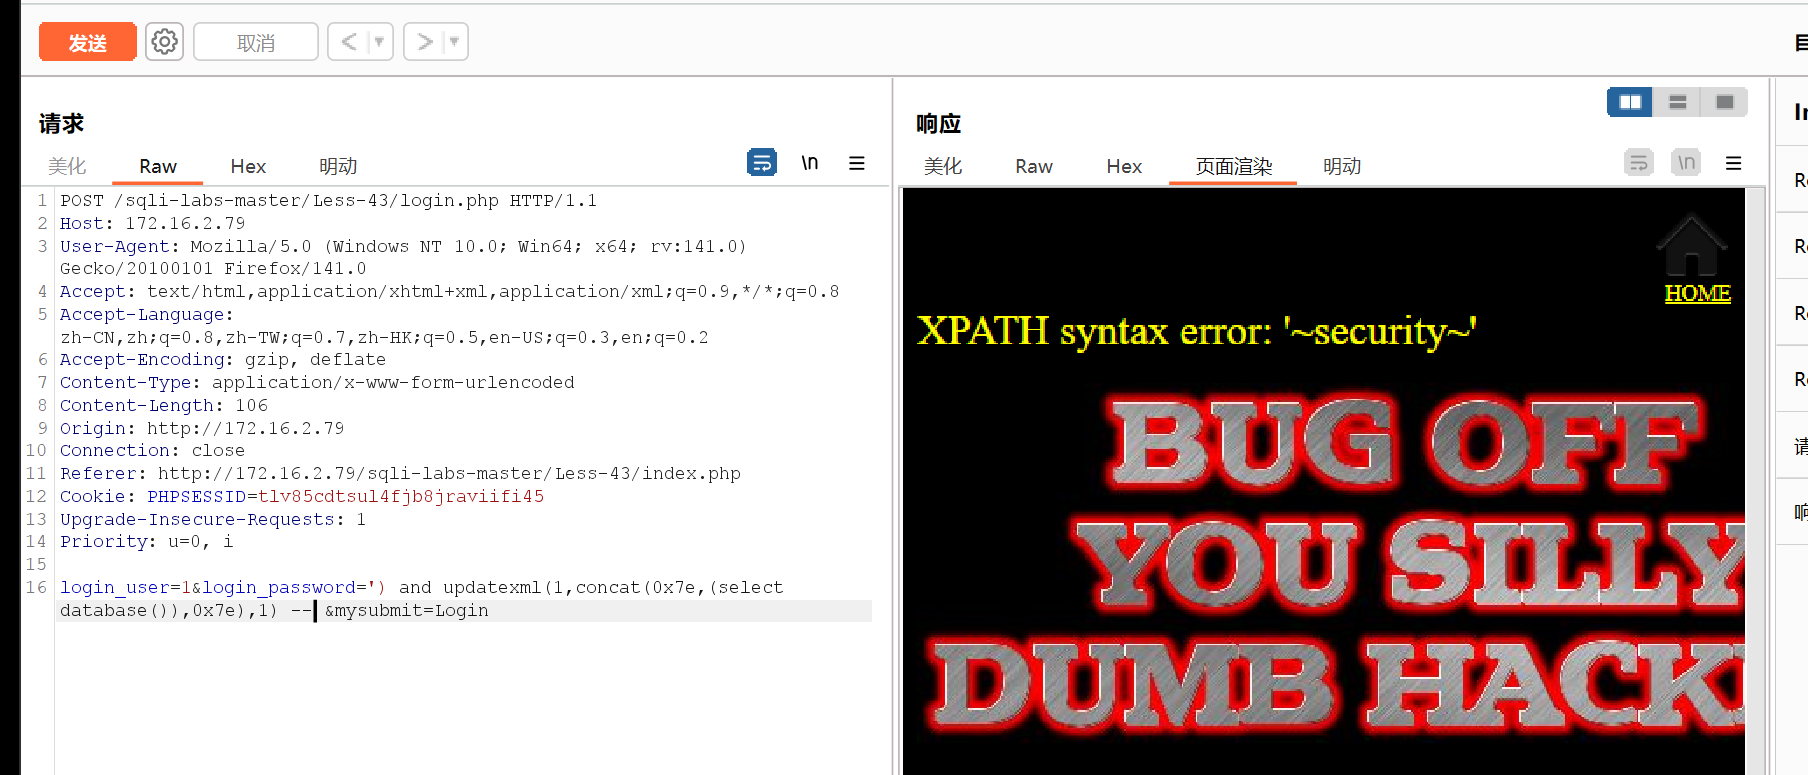Click the Content-Length: 106 header
Screen dimensions: 1808x775
[164, 405]
